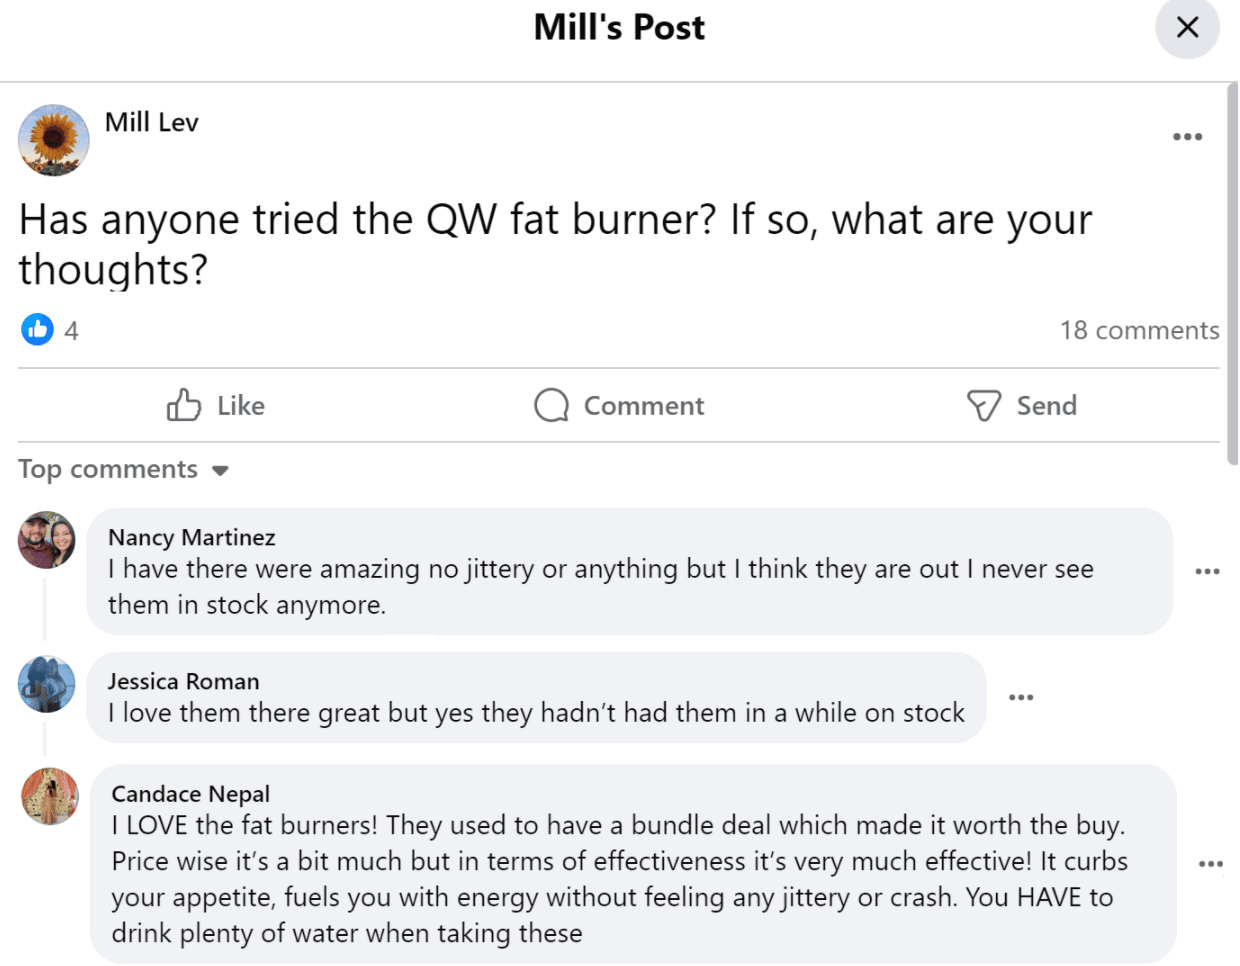Like the post with thumbs-up button
The image size is (1240, 966).
tap(215, 405)
